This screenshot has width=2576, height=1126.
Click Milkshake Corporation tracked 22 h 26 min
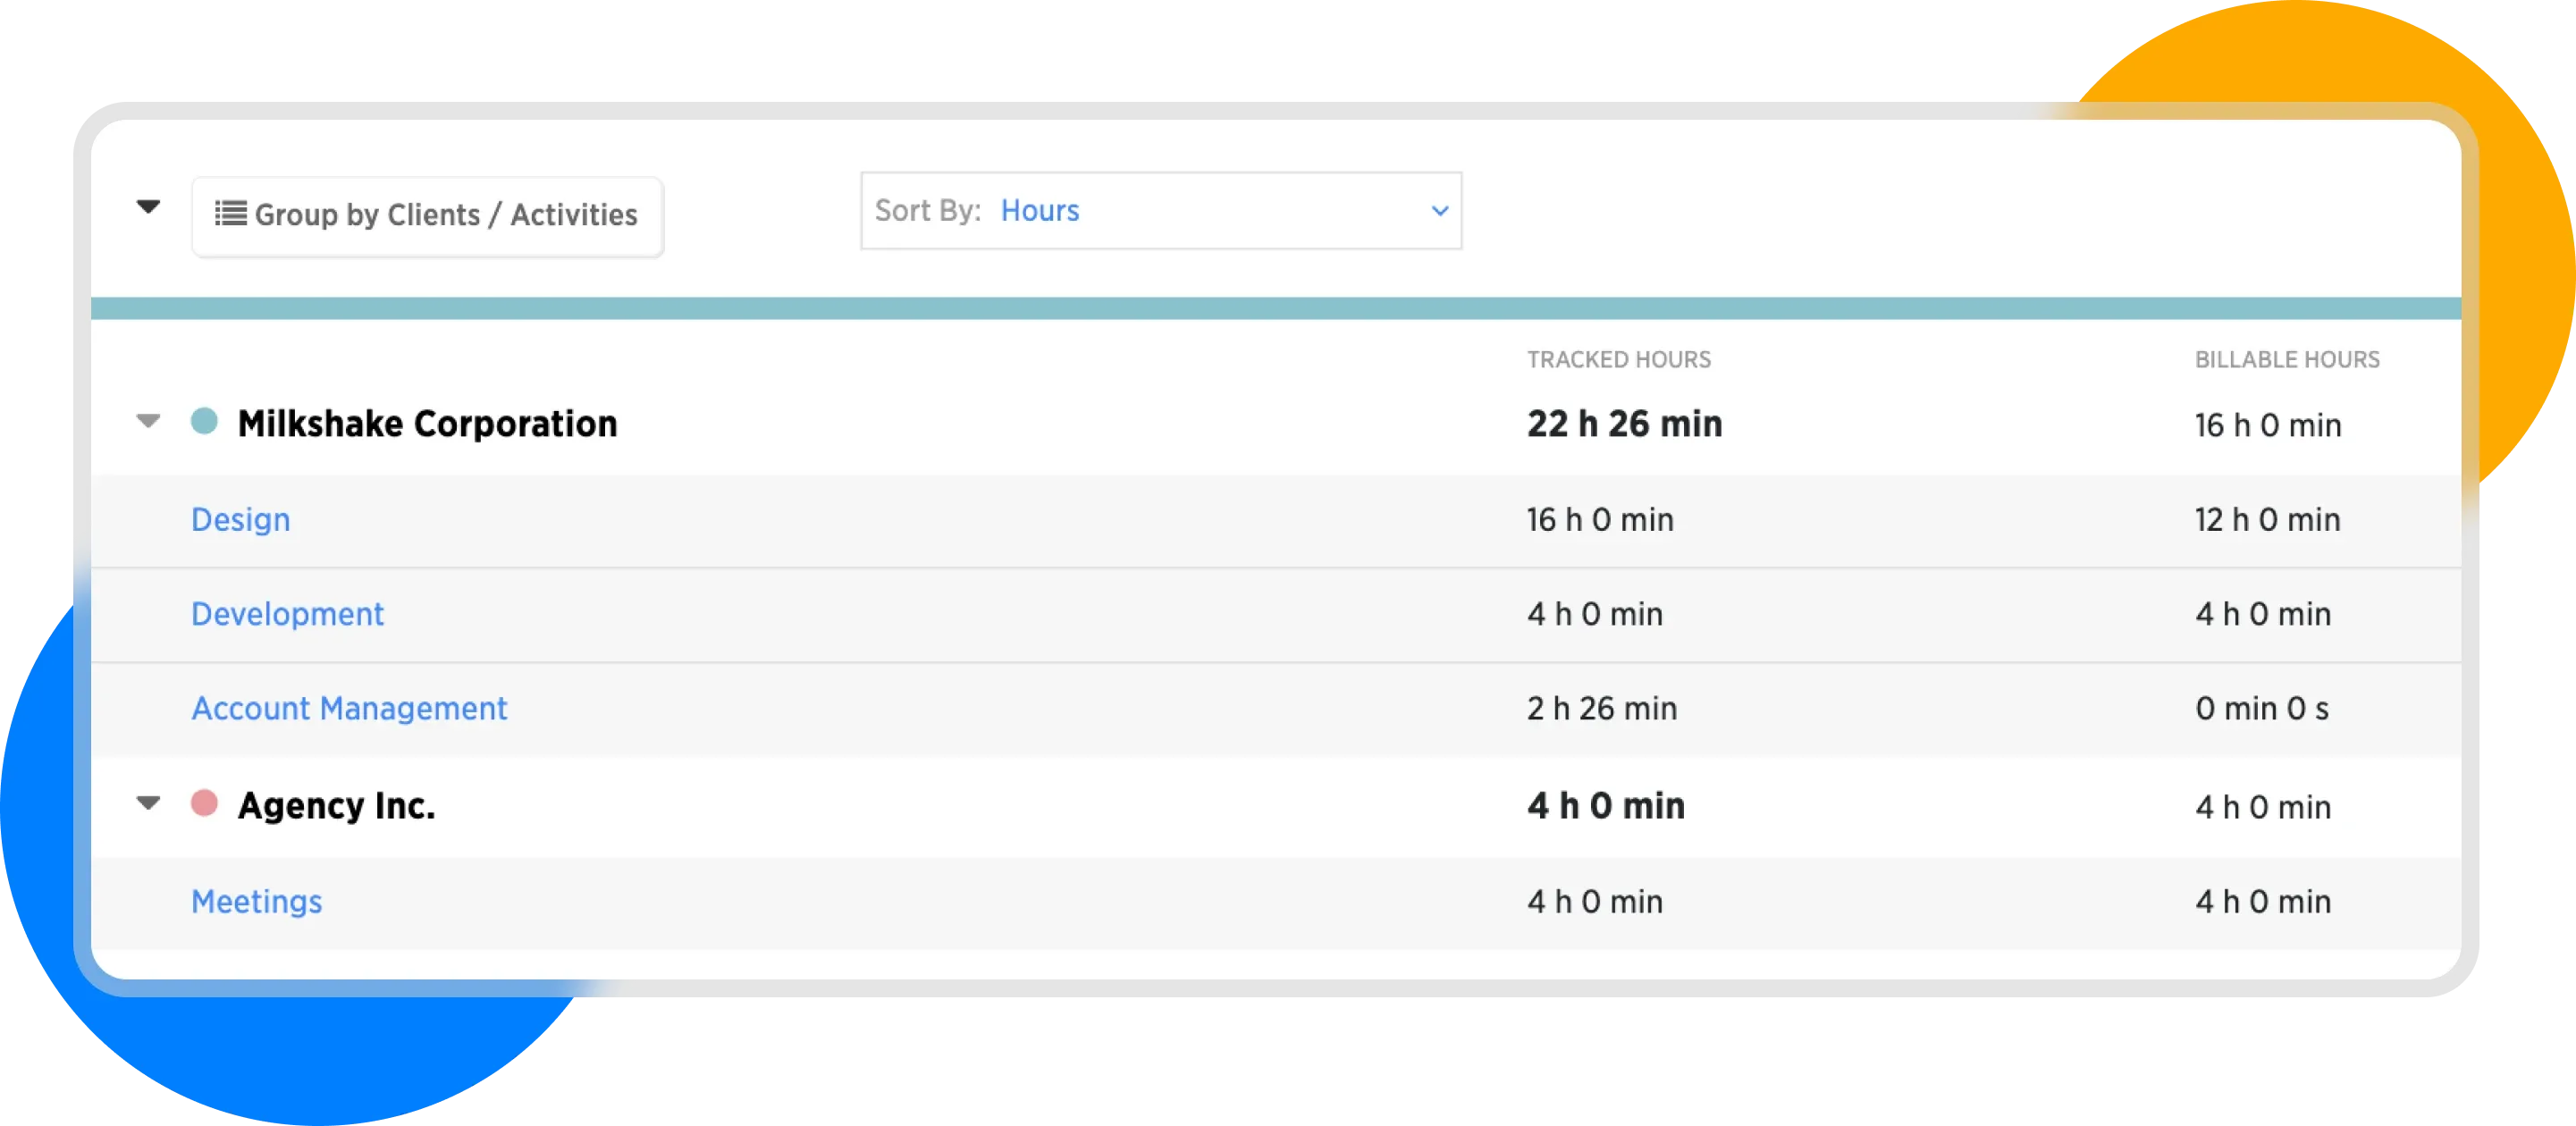click(1624, 424)
